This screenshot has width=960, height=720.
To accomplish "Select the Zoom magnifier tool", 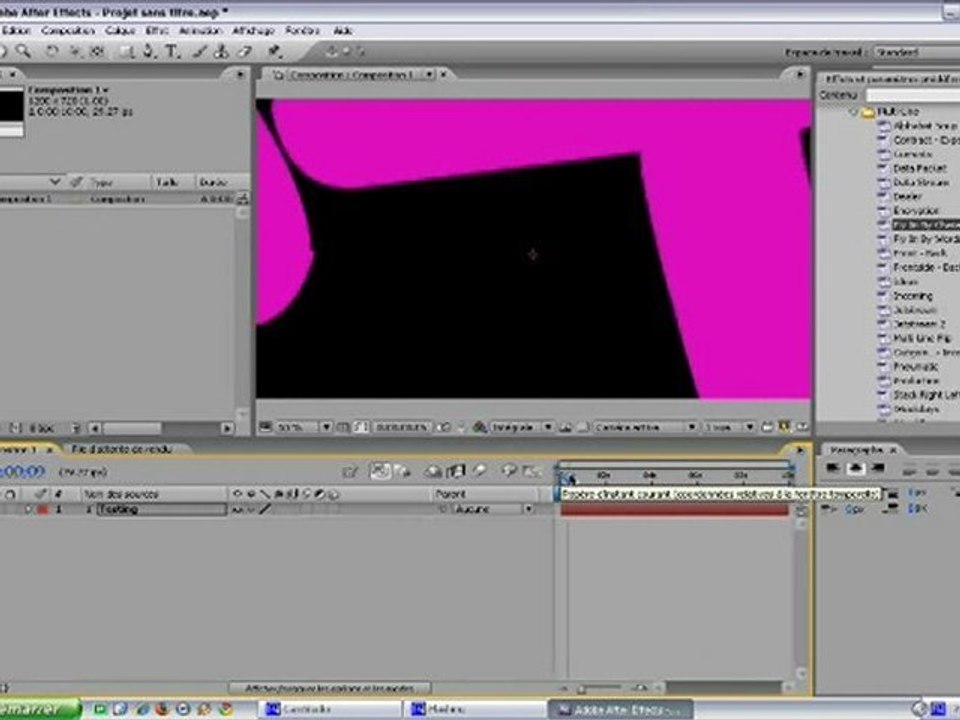I will coord(23,51).
